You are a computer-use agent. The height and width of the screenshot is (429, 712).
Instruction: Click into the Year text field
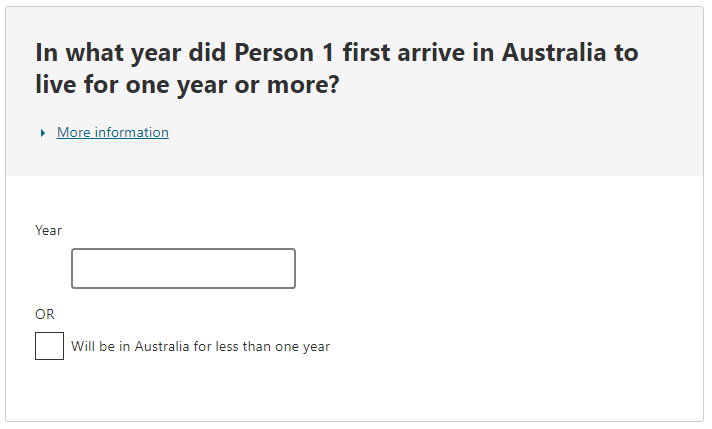click(x=183, y=269)
